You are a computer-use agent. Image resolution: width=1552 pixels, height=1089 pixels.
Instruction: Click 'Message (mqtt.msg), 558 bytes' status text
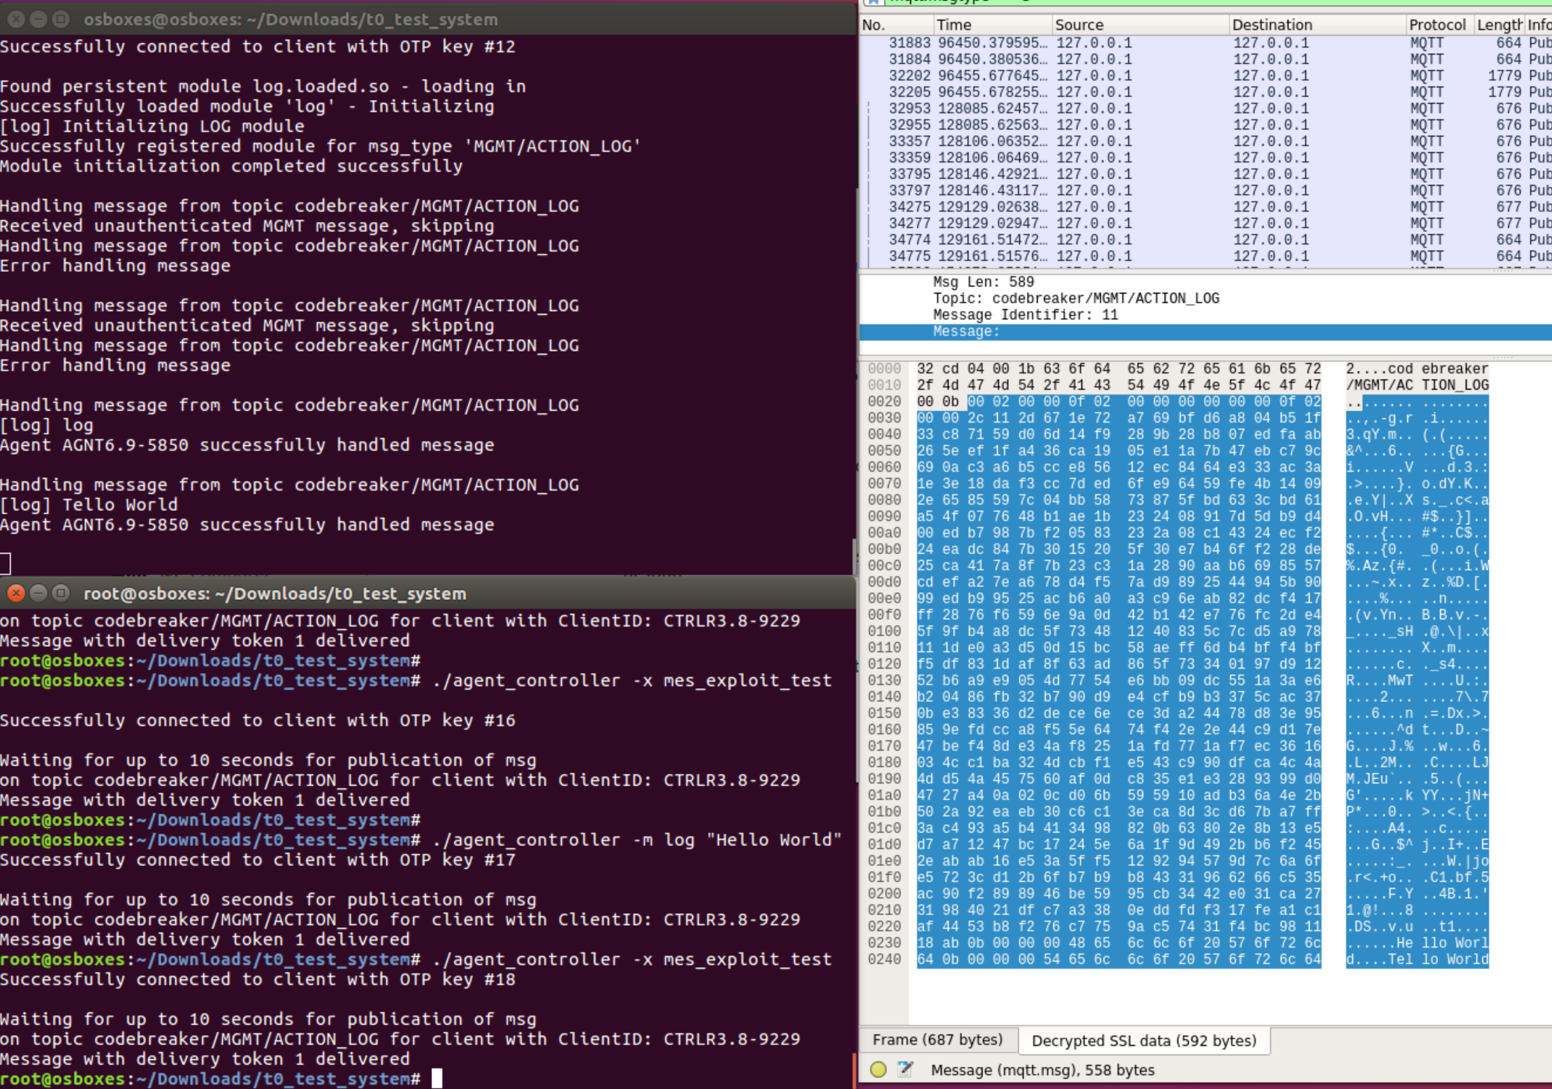[1042, 1070]
